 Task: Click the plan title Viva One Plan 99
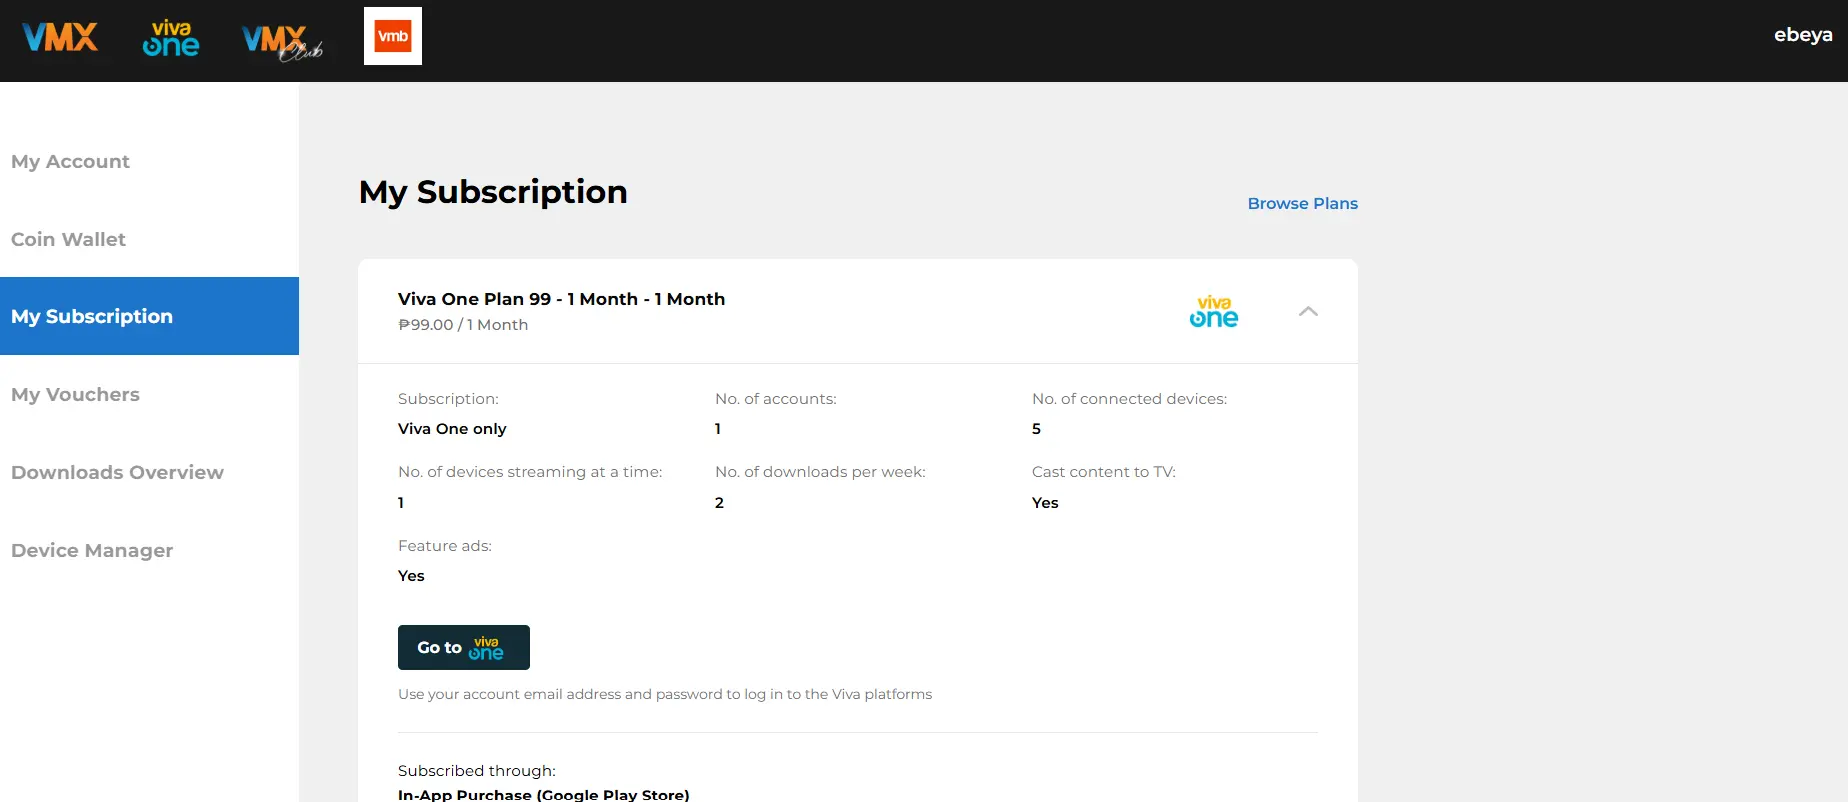561,299
